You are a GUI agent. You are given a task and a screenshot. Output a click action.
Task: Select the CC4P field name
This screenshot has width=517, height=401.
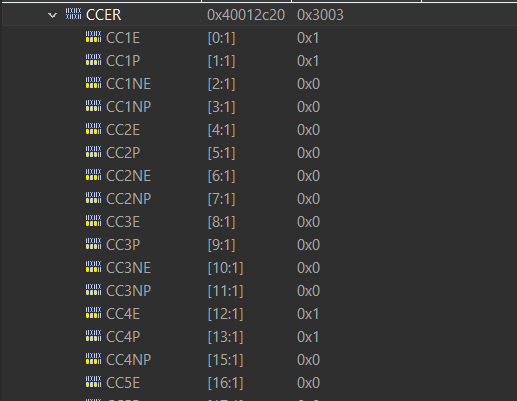pos(123,337)
